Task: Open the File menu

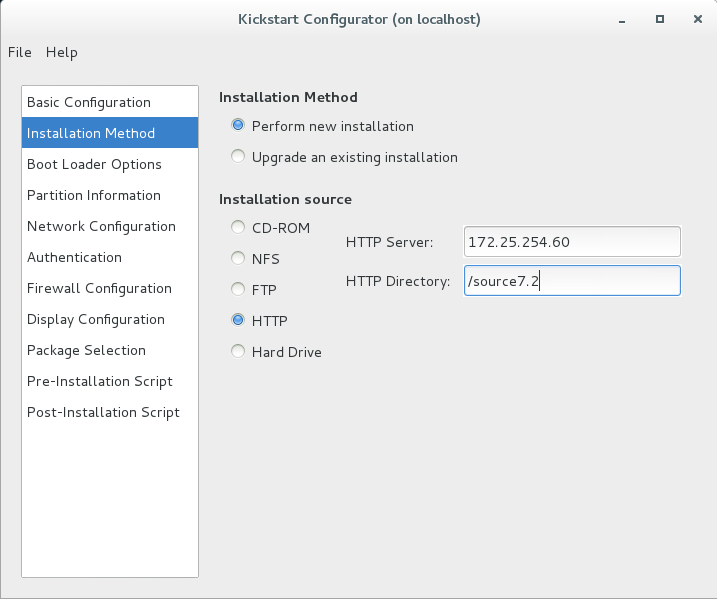Action: (20, 52)
